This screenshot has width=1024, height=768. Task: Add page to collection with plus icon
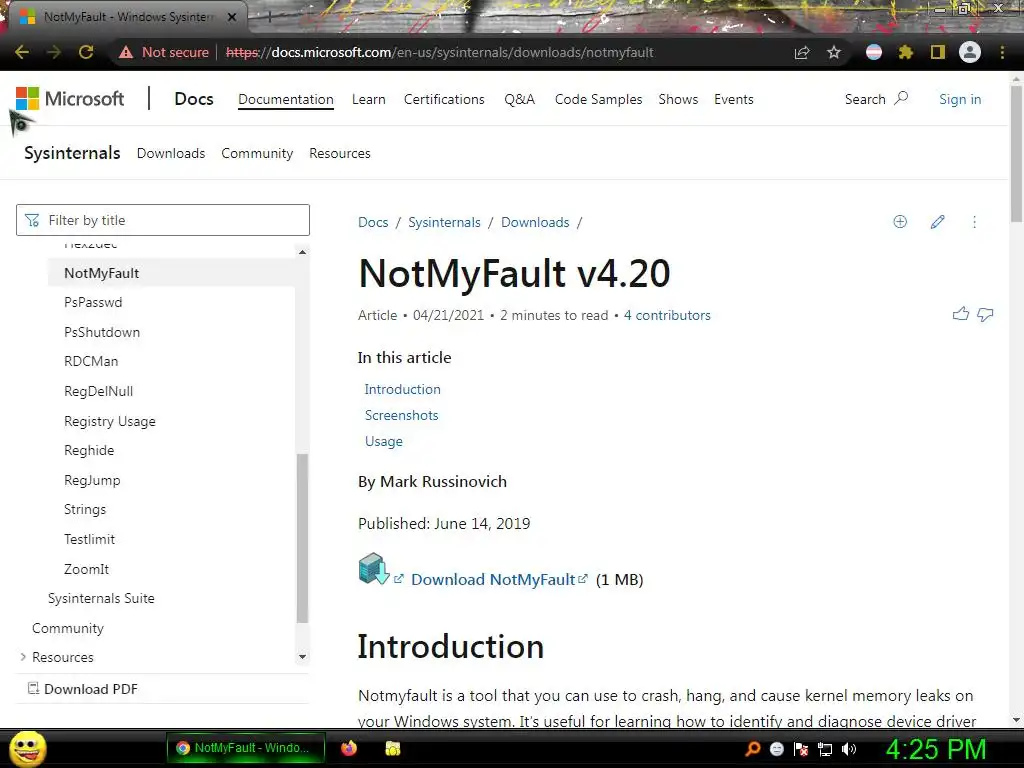tap(900, 222)
